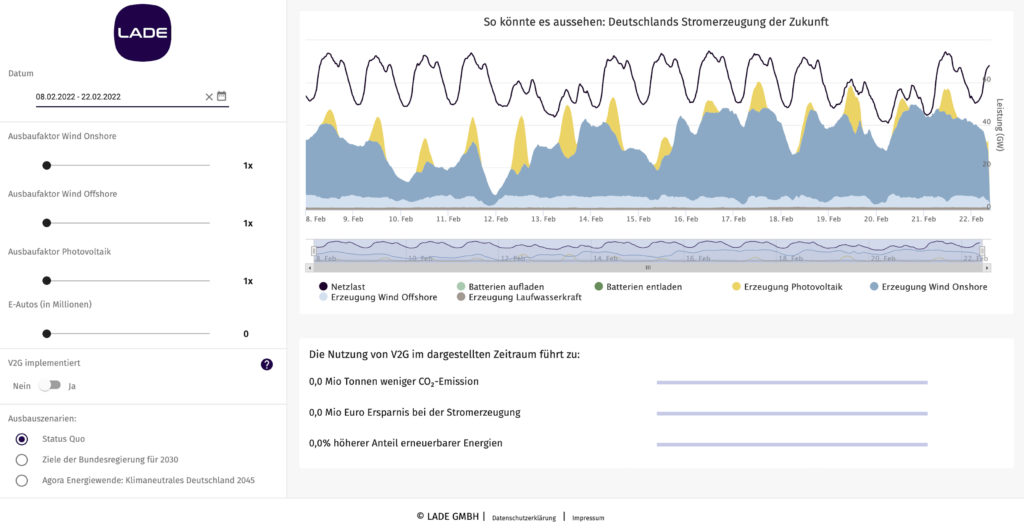
Task: Click Ausbaufaktor Photovoltaik slider handle
Action: 46,281
